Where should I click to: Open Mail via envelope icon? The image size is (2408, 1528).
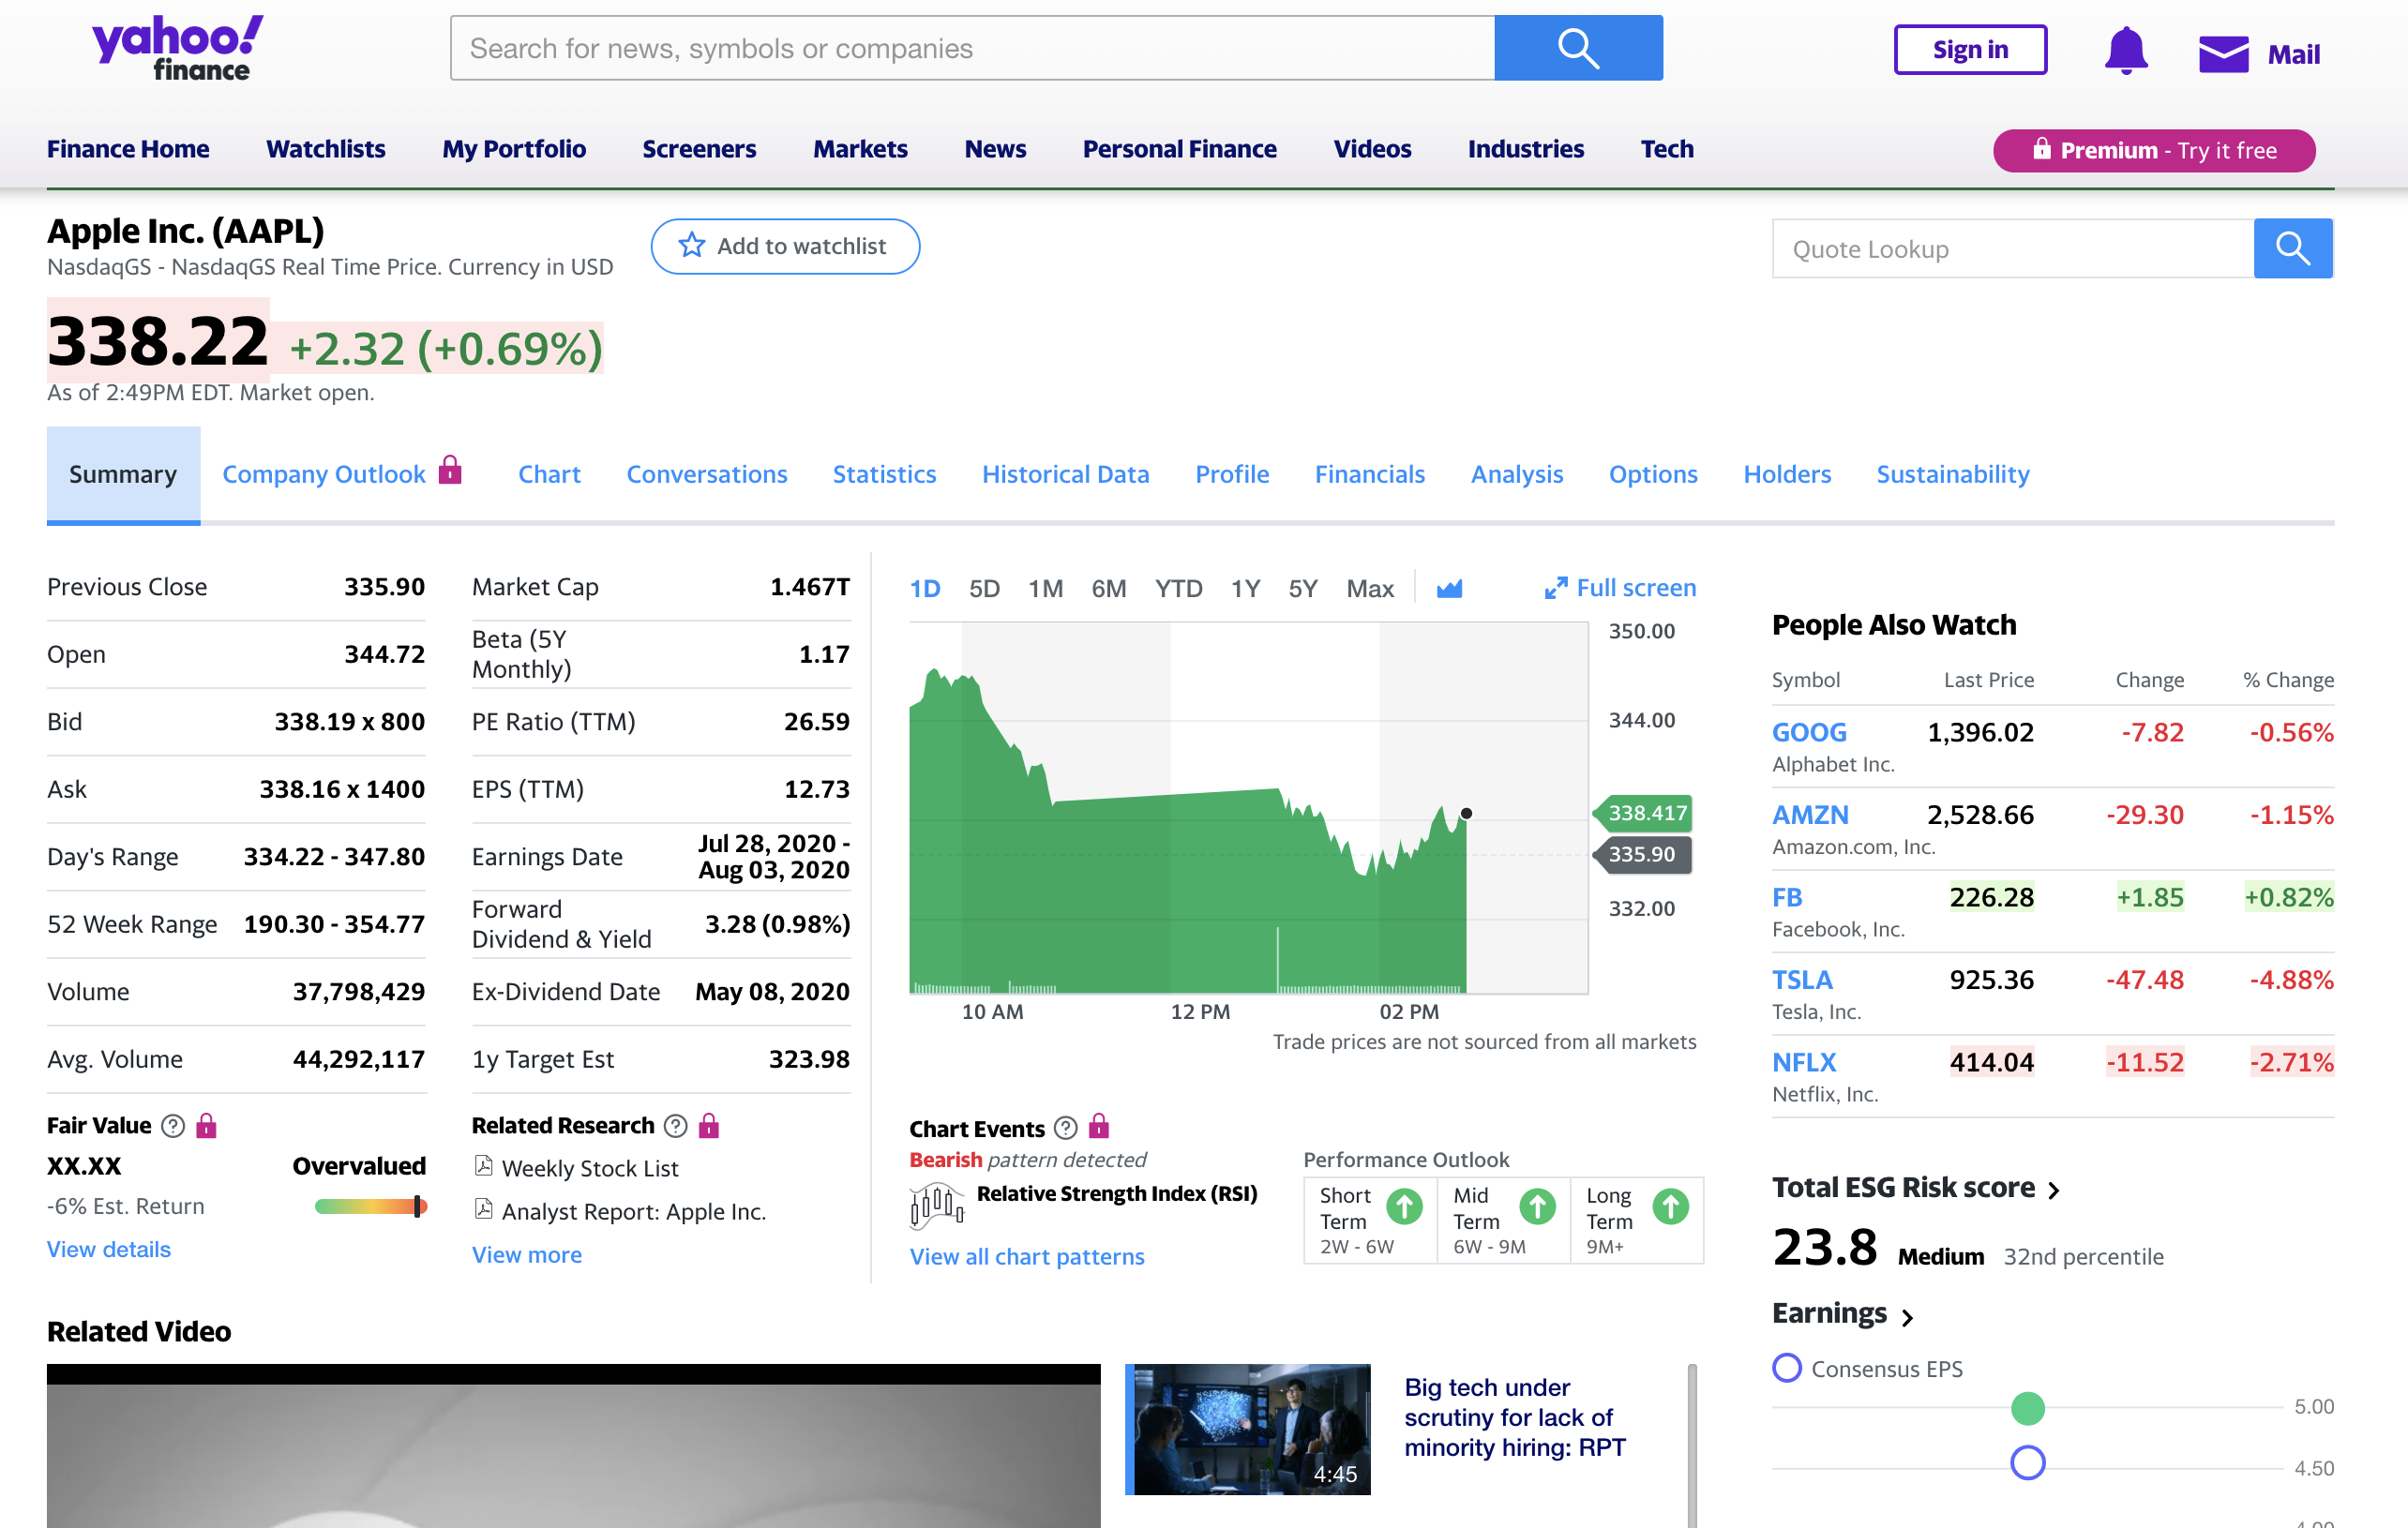pos(2223,54)
